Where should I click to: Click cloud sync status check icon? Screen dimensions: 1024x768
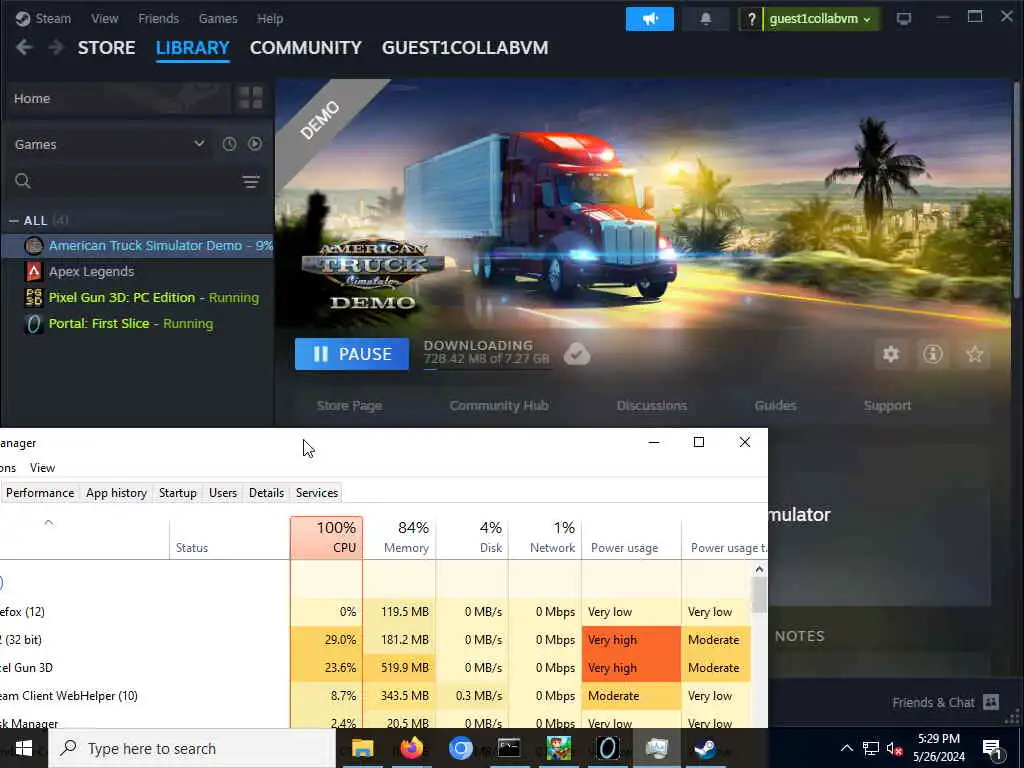point(577,354)
